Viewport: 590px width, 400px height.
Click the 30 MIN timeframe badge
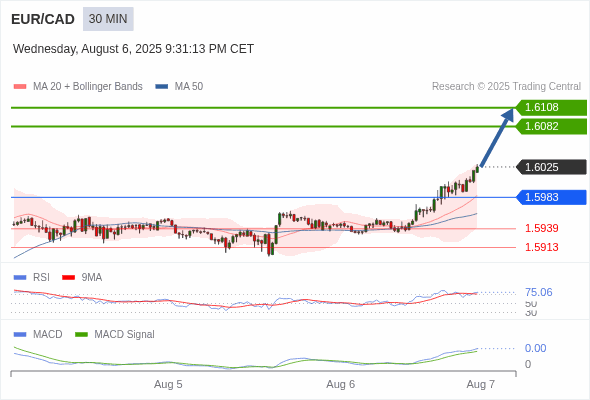point(108,19)
